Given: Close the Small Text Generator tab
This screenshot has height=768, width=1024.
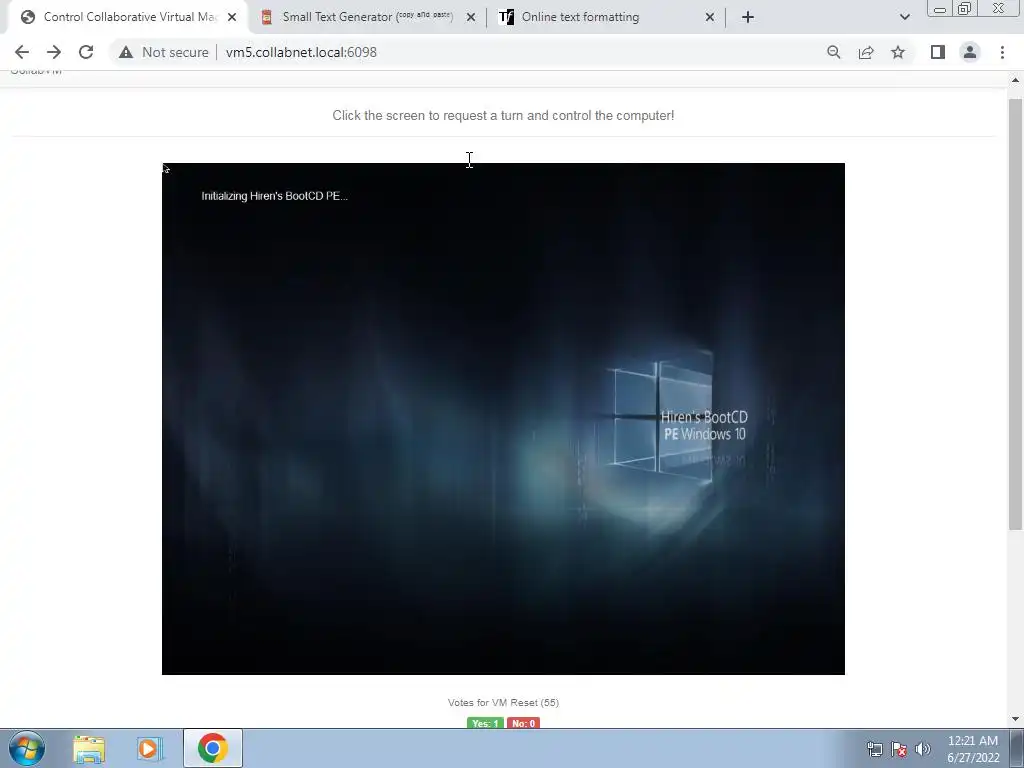Looking at the screenshot, I should coord(471,17).
